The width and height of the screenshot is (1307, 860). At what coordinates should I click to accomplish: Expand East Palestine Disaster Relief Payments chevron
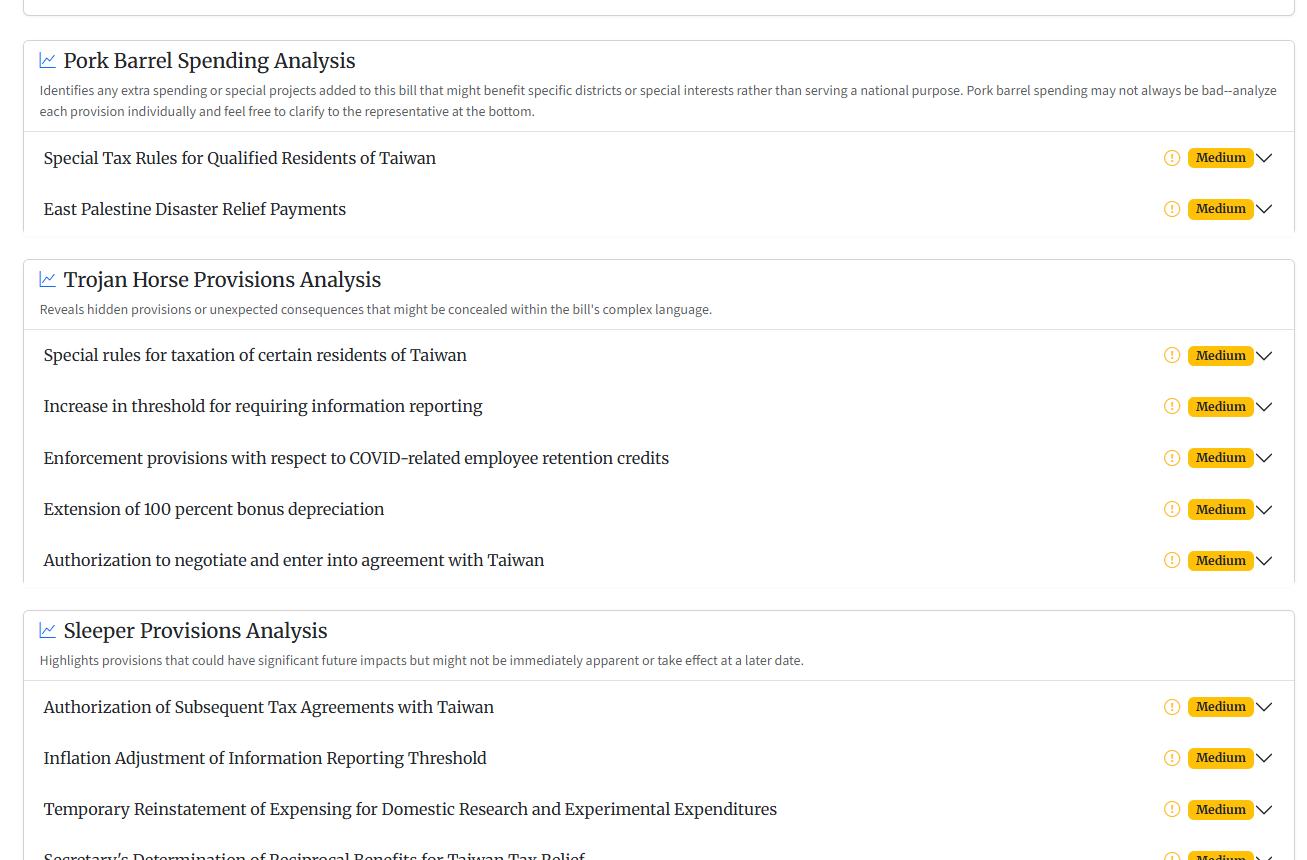(x=1264, y=209)
